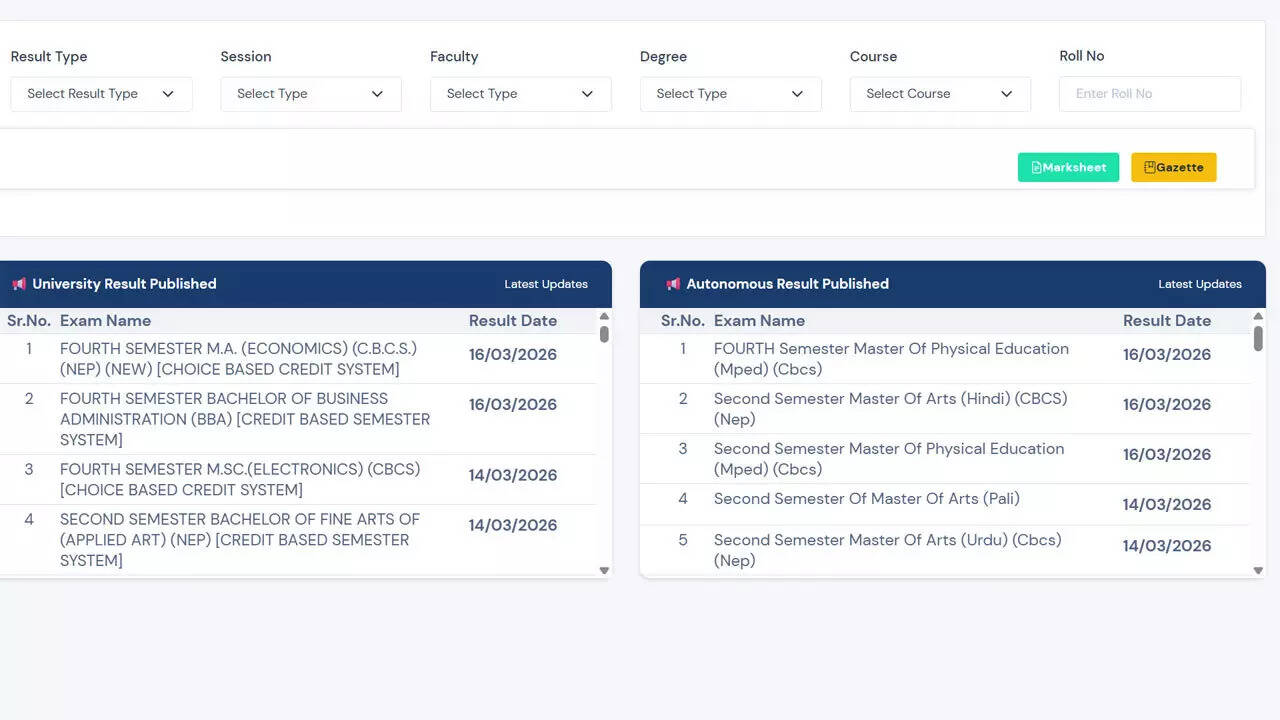Image resolution: width=1280 pixels, height=720 pixels.
Task: Open the Select Course dropdown
Action: pyautogui.click(x=940, y=94)
